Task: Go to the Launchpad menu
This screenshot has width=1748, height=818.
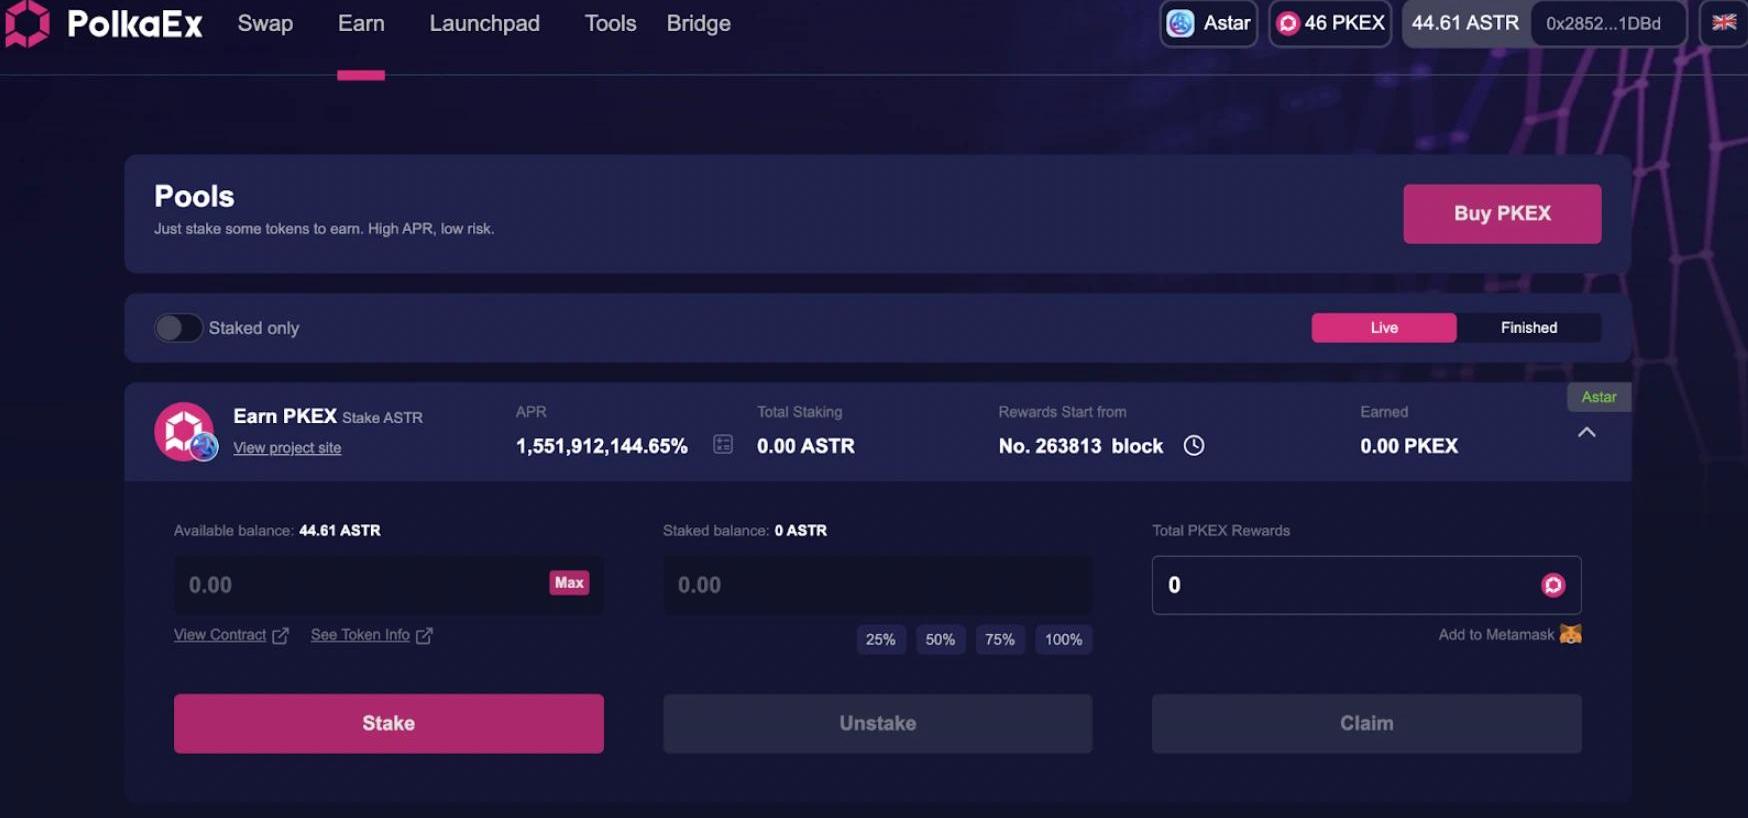Action: [x=484, y=23]
